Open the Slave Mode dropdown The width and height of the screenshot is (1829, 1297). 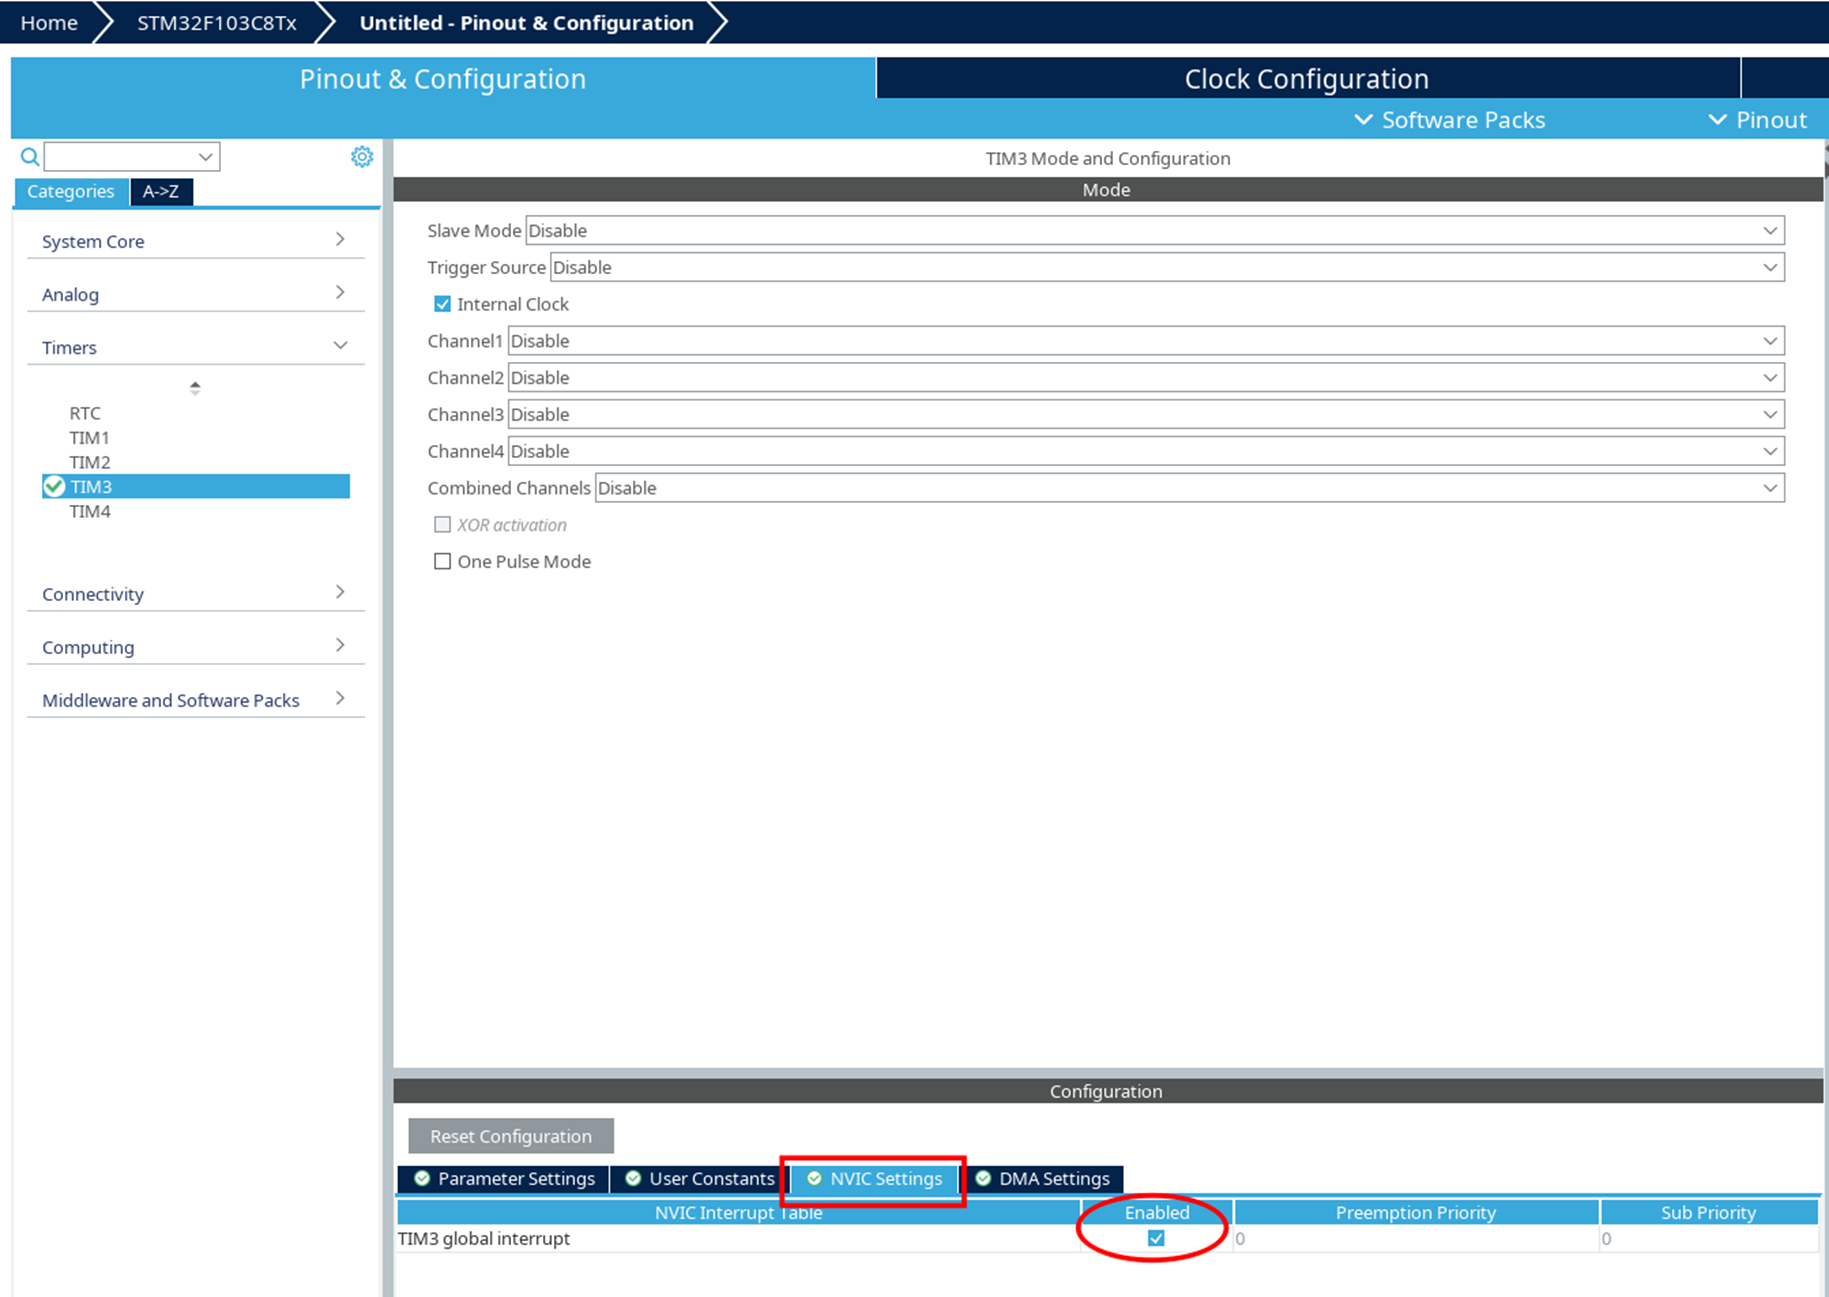1154,231
